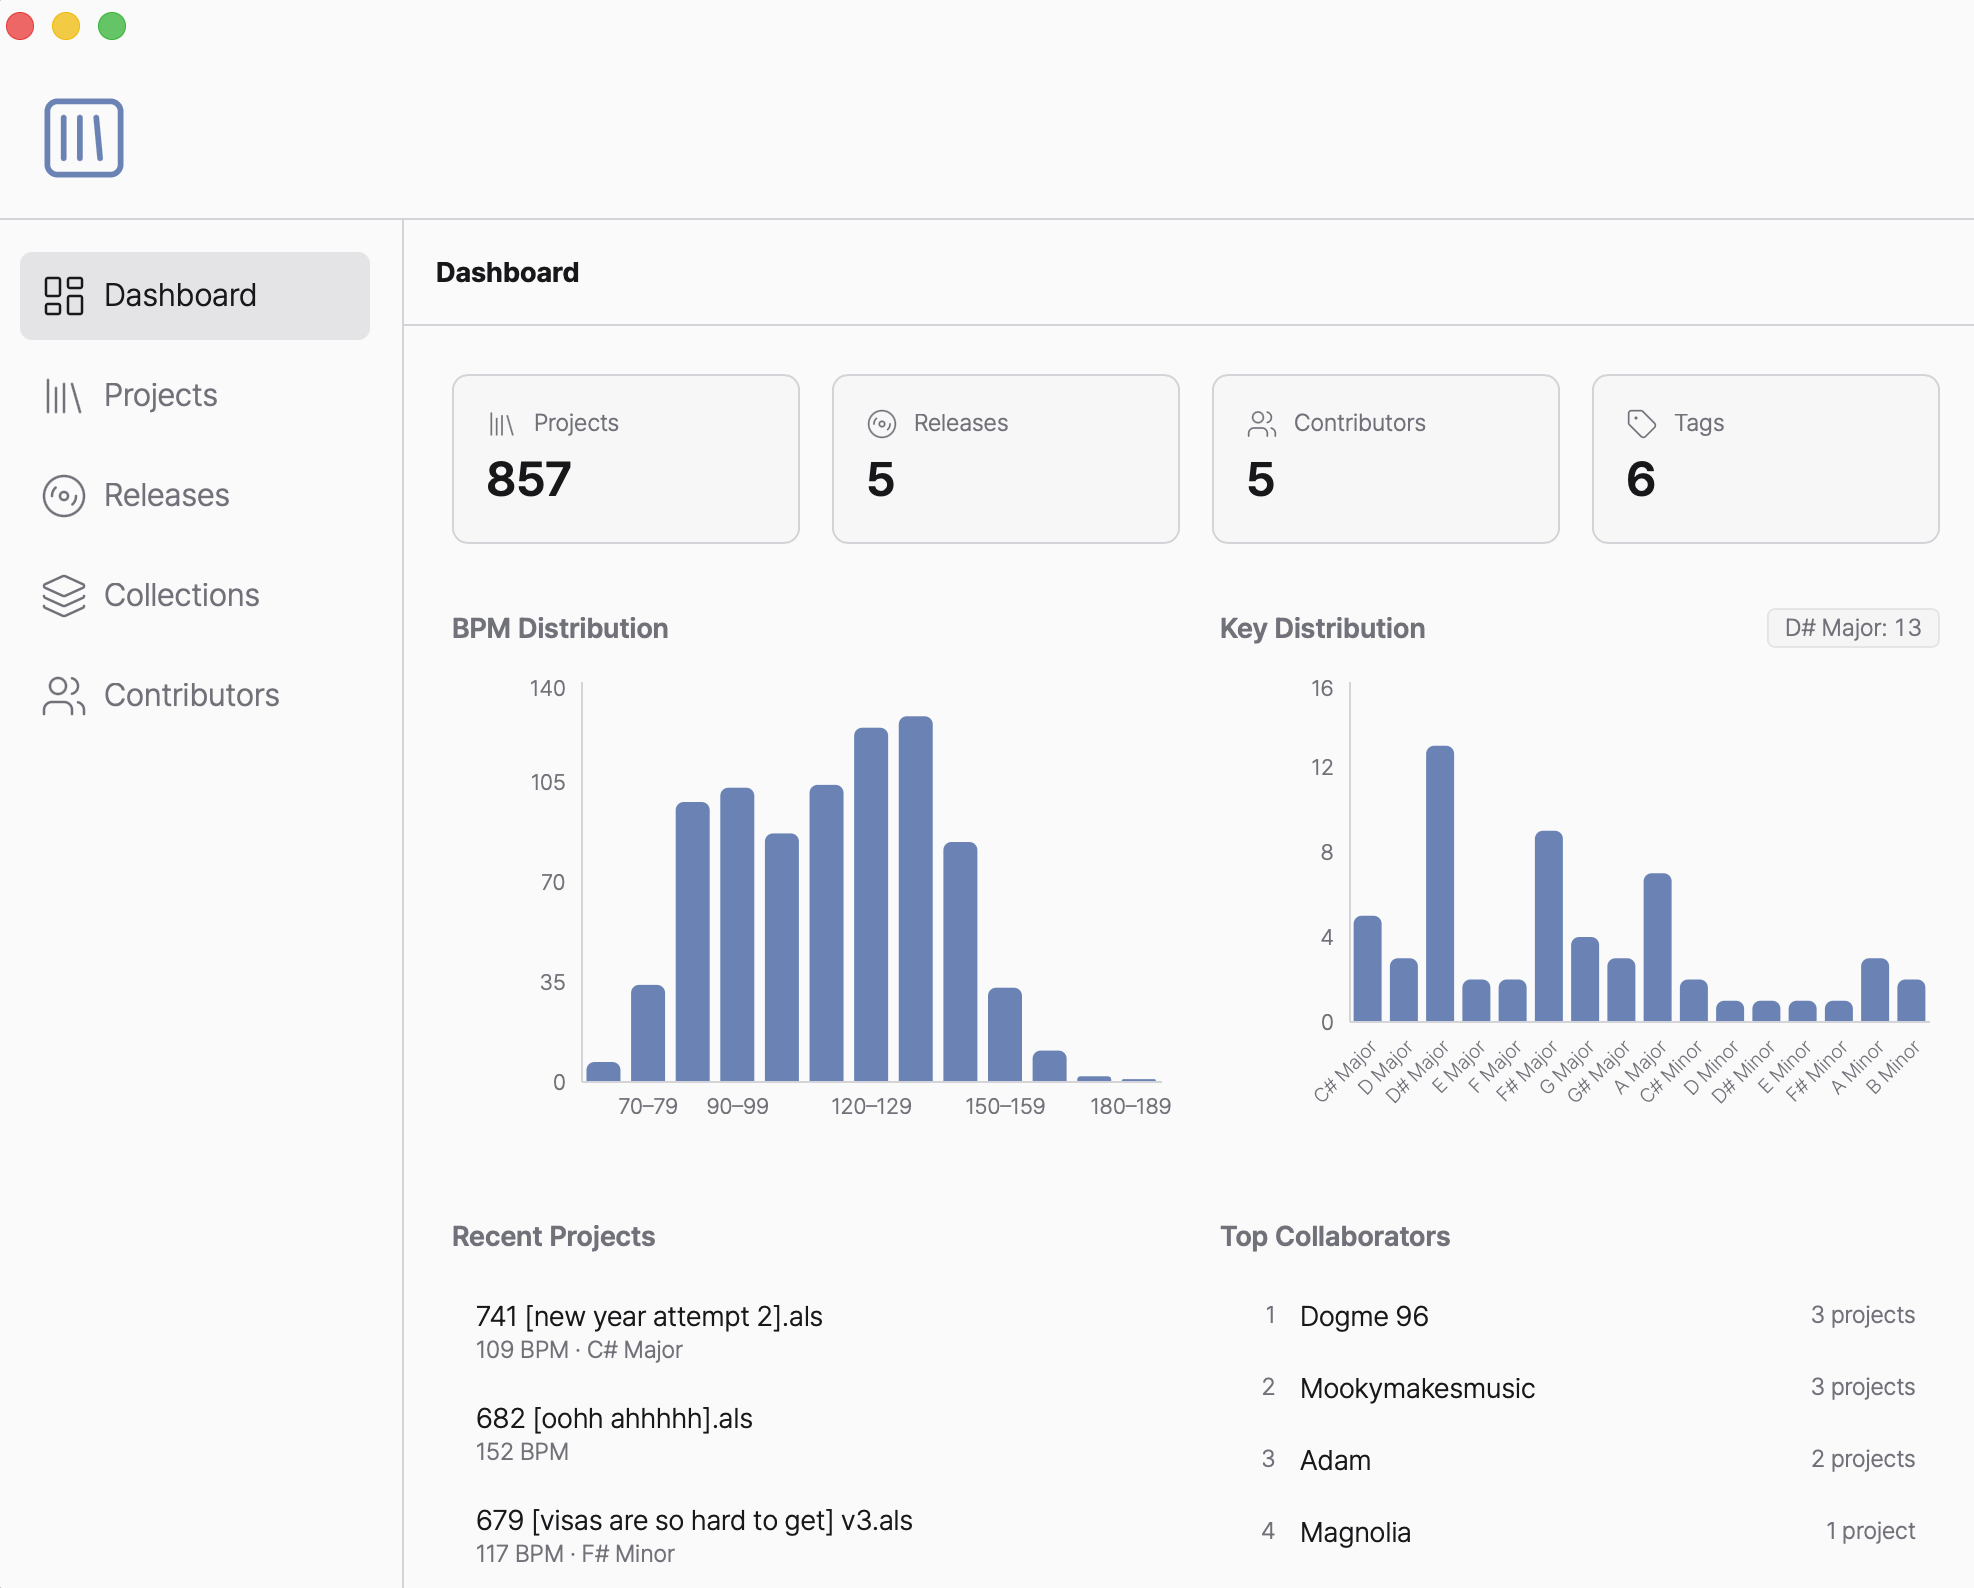The image size is (1974, 1588).
Task: Select 679 [visas are so hard to get] v3.als
Action: pyautogui.click(x=694, y=1520)
